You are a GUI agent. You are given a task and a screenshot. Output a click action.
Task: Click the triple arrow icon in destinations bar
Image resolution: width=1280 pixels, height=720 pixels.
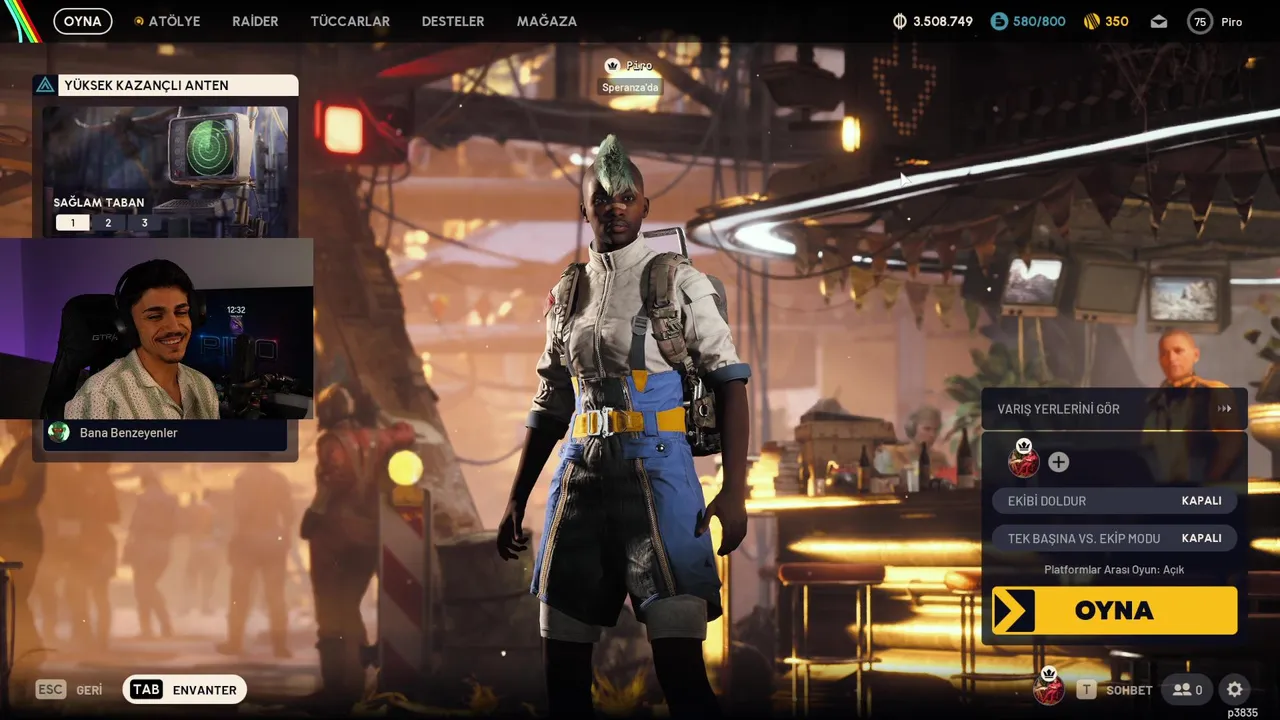[x=1224, y=409]
